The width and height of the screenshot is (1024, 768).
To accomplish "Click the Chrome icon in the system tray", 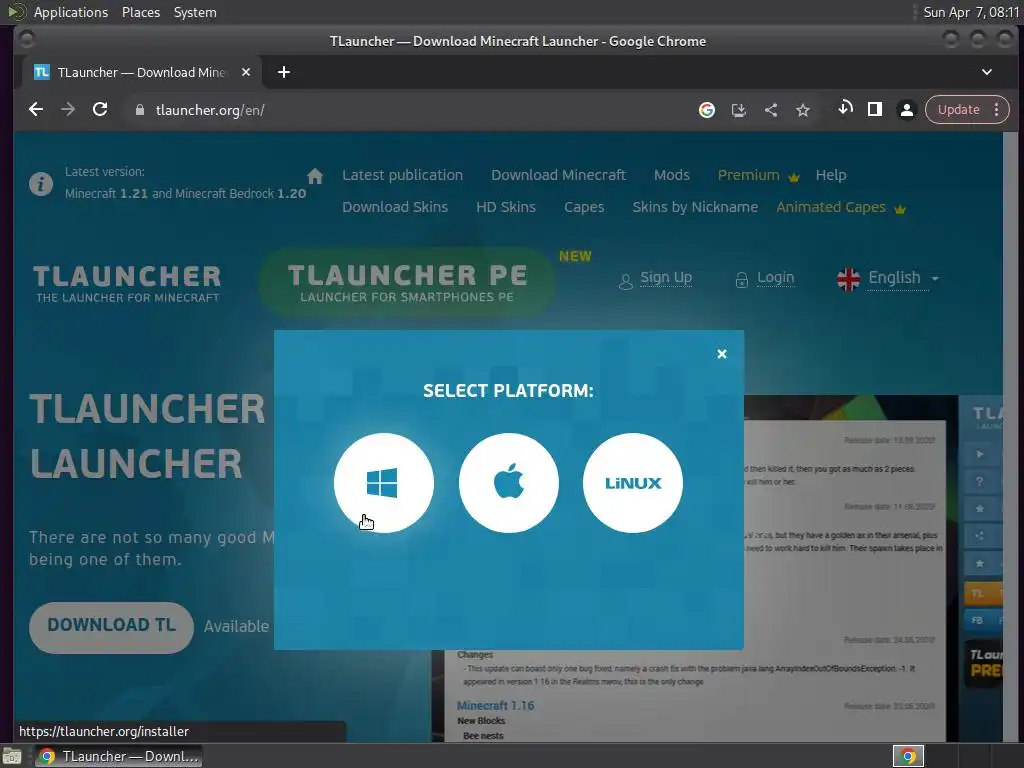I will [x=908, y=756].
